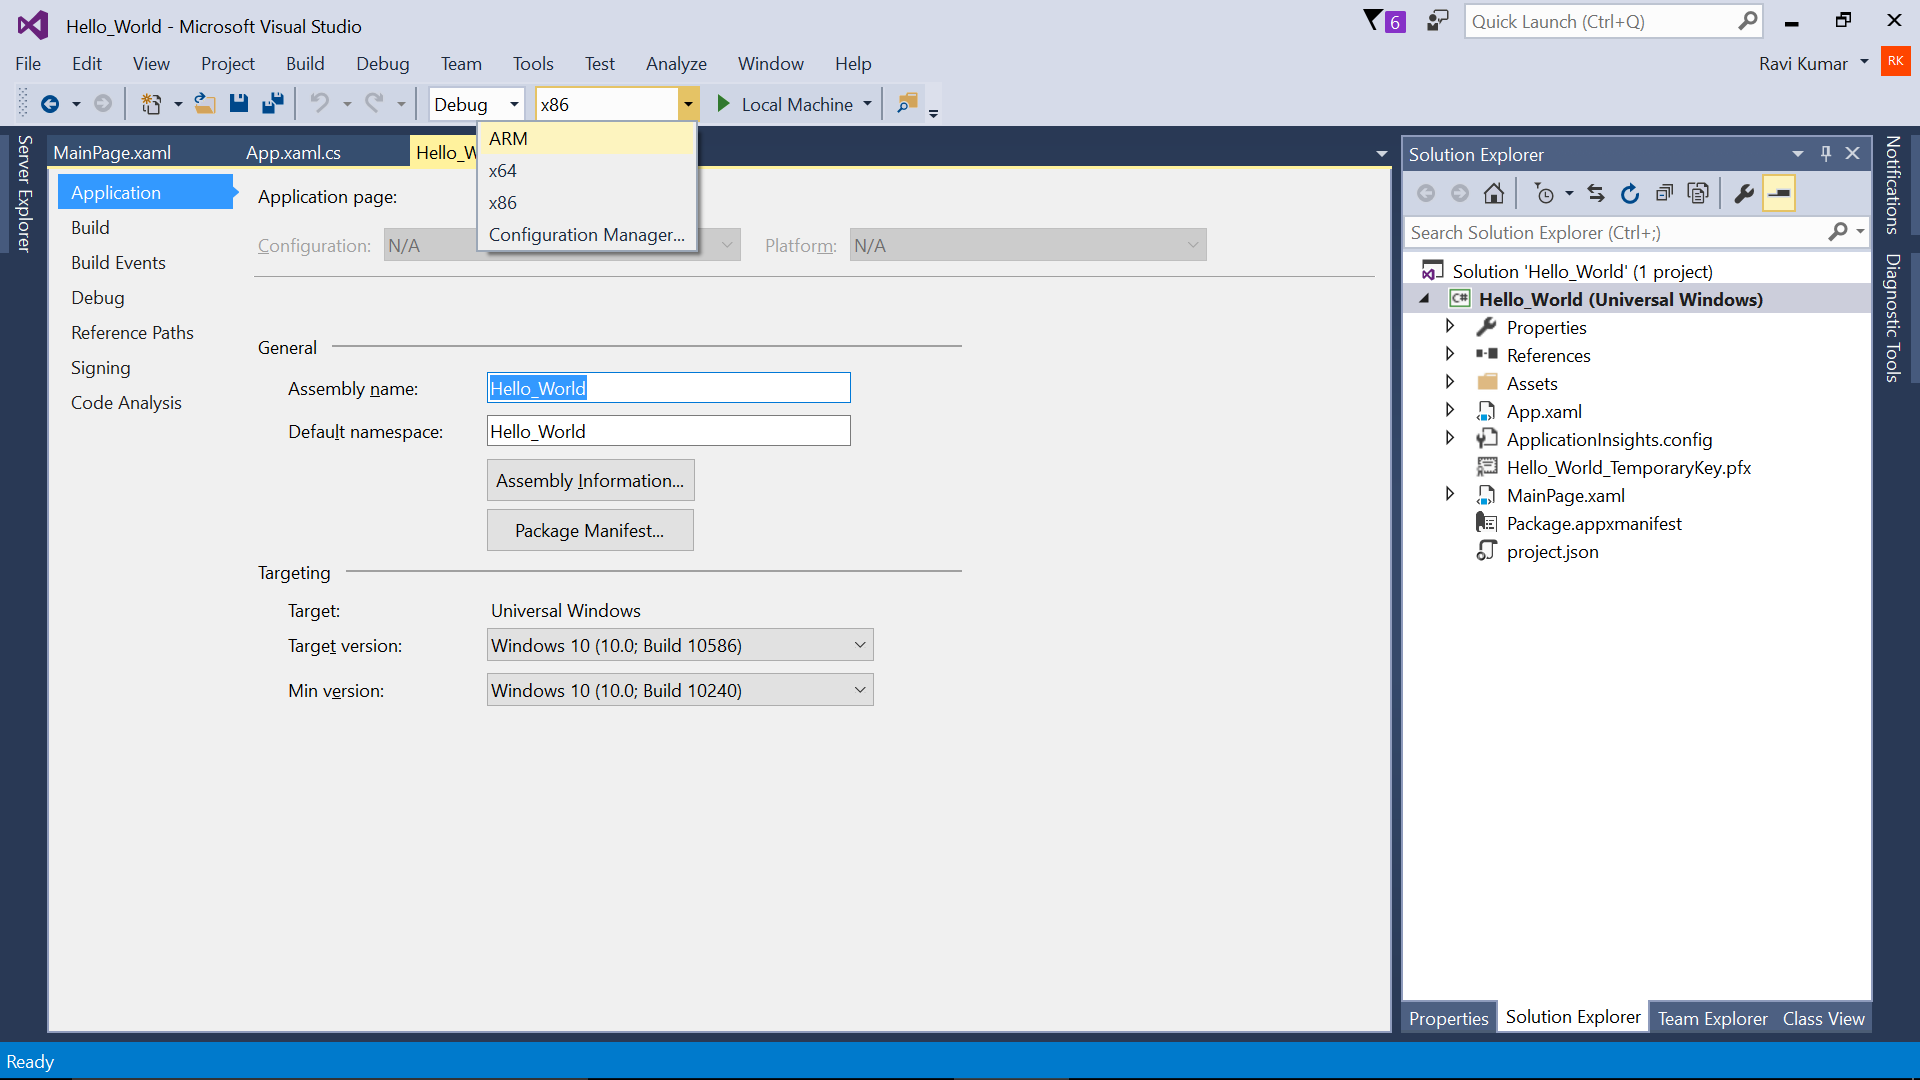Select Hello_World_TemporaryKey.pfx file
Screen dimensions: 1920x1080
point(1628,467)
